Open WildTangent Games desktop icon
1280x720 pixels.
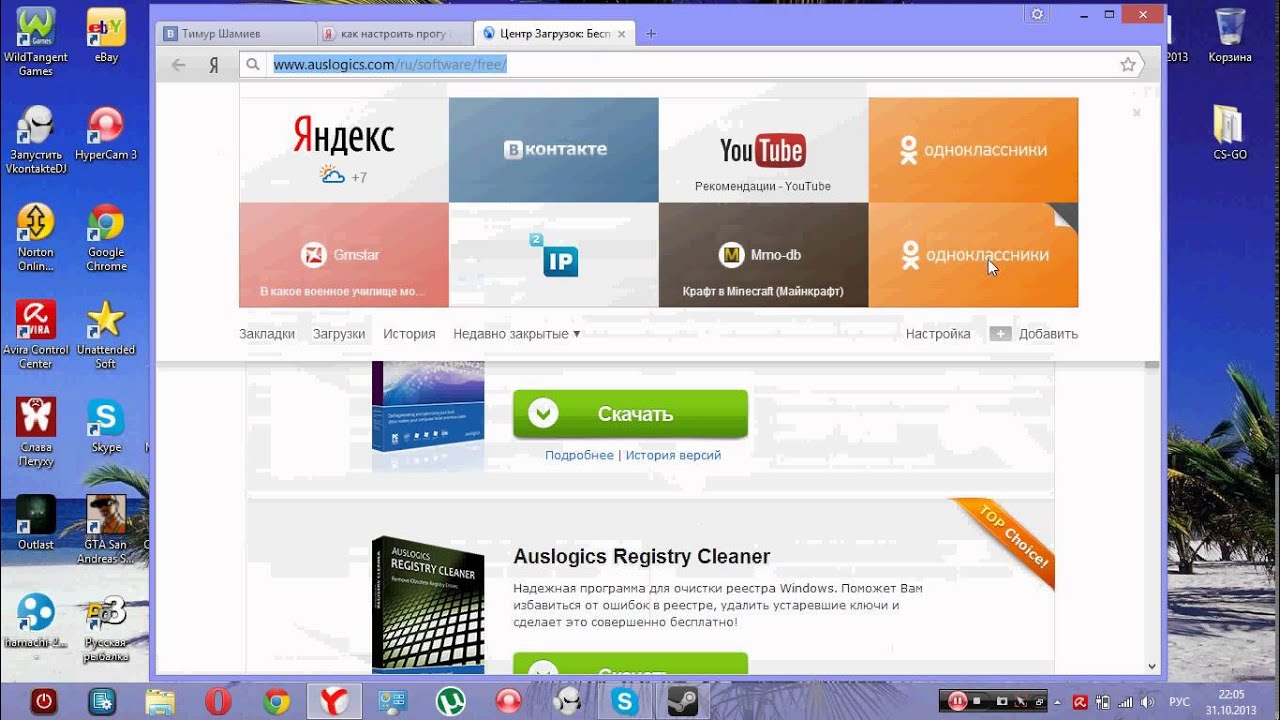pyautogui.click(x=36, y=42)
